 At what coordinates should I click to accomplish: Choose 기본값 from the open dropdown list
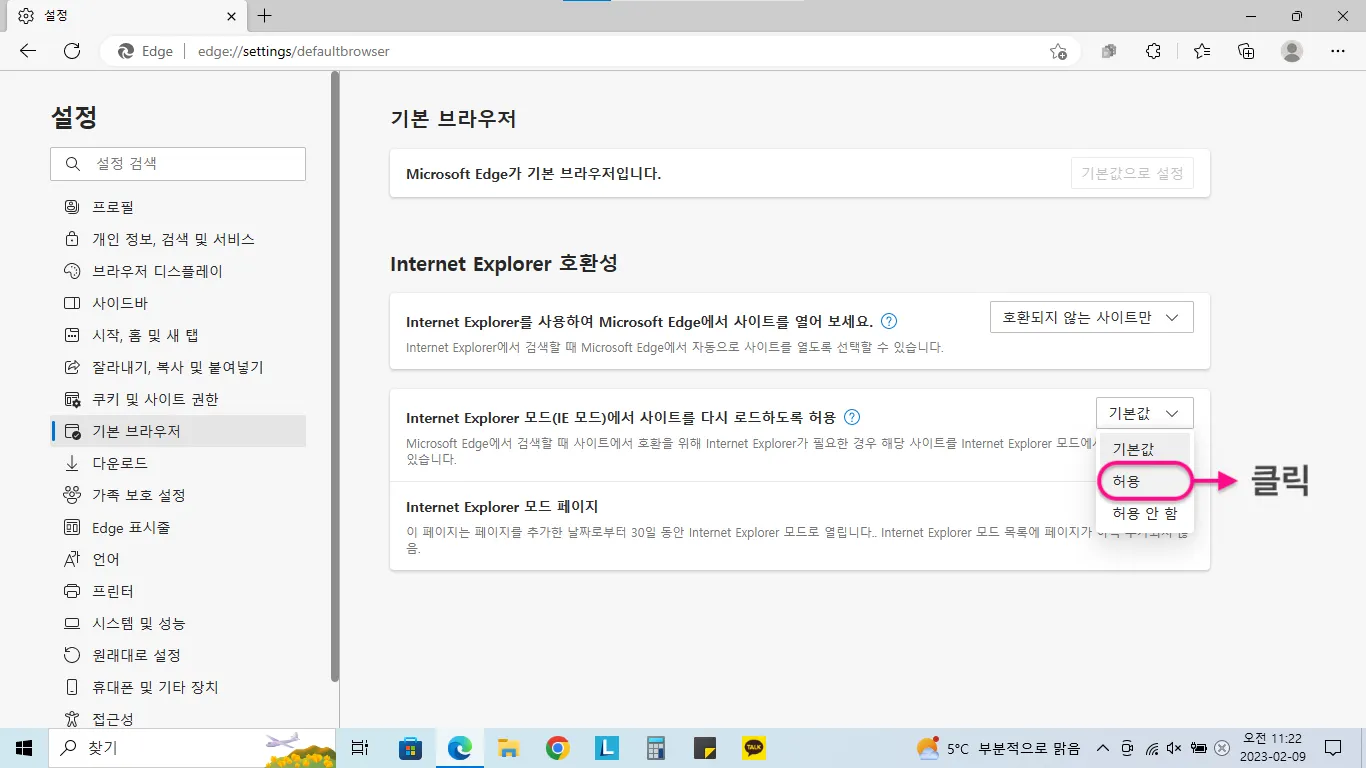(1145, 449)
